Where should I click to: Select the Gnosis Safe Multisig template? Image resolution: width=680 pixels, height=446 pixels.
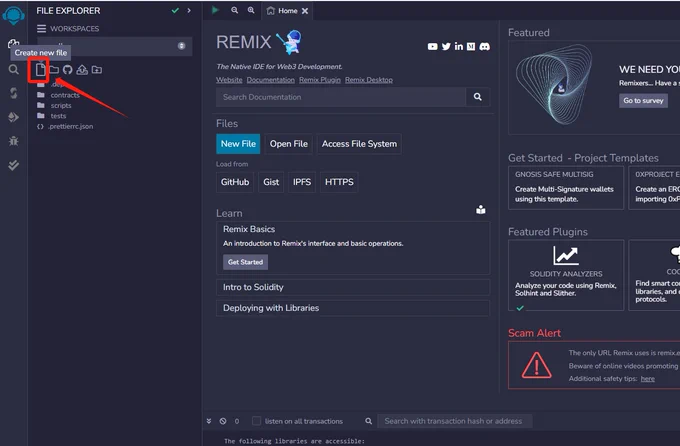click(566, 188)
